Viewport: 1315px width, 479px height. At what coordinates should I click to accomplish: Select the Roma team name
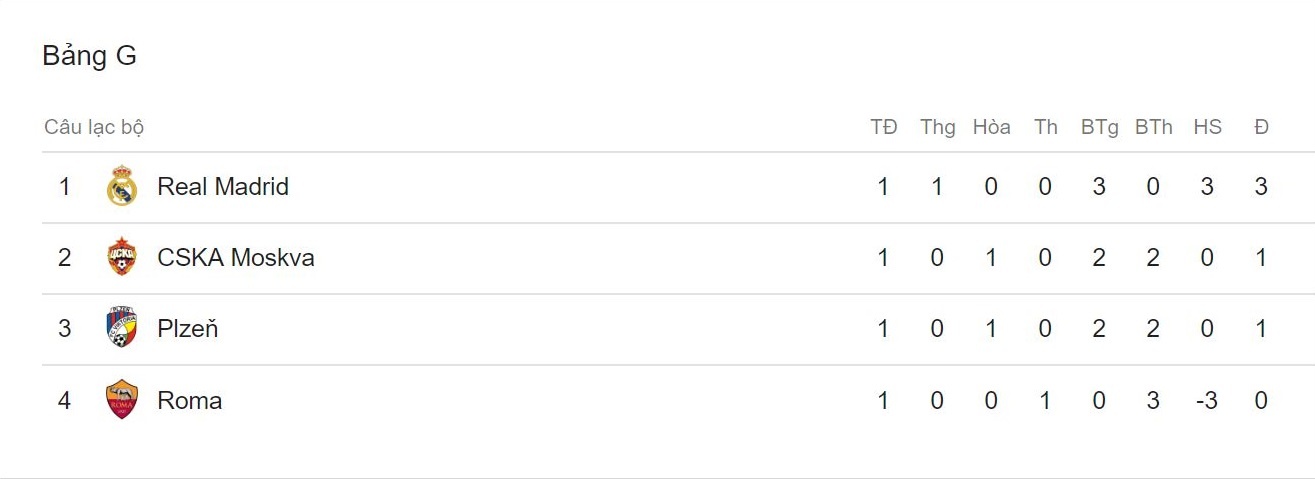pos(190,400)
